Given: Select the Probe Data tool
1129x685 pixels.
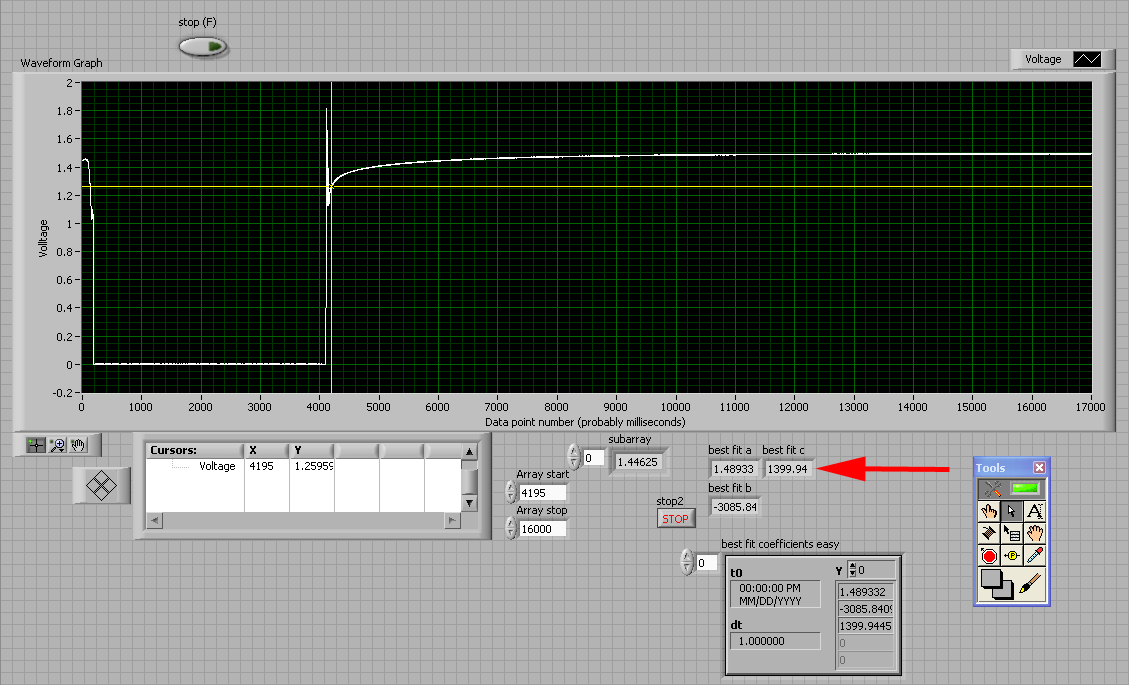Looking at the screenshot, I should 1012,557.
